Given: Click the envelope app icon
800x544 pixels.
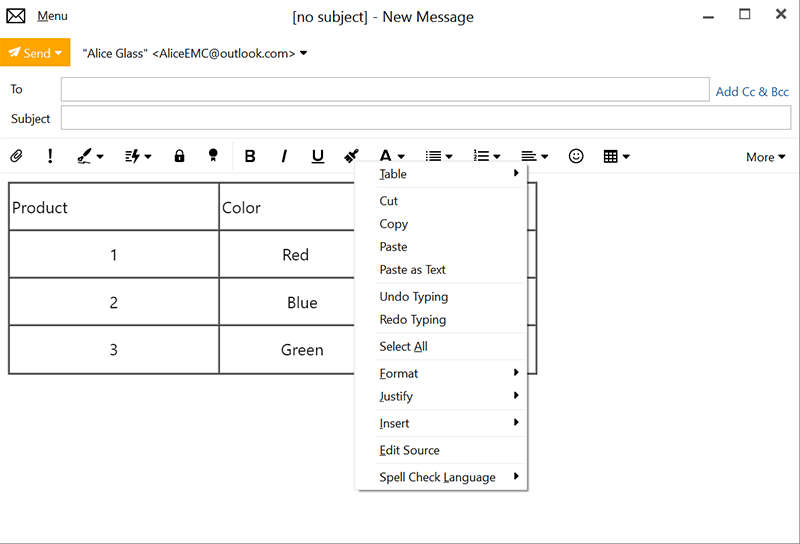Looking at the screenshot, I should [x=16, y=16].
